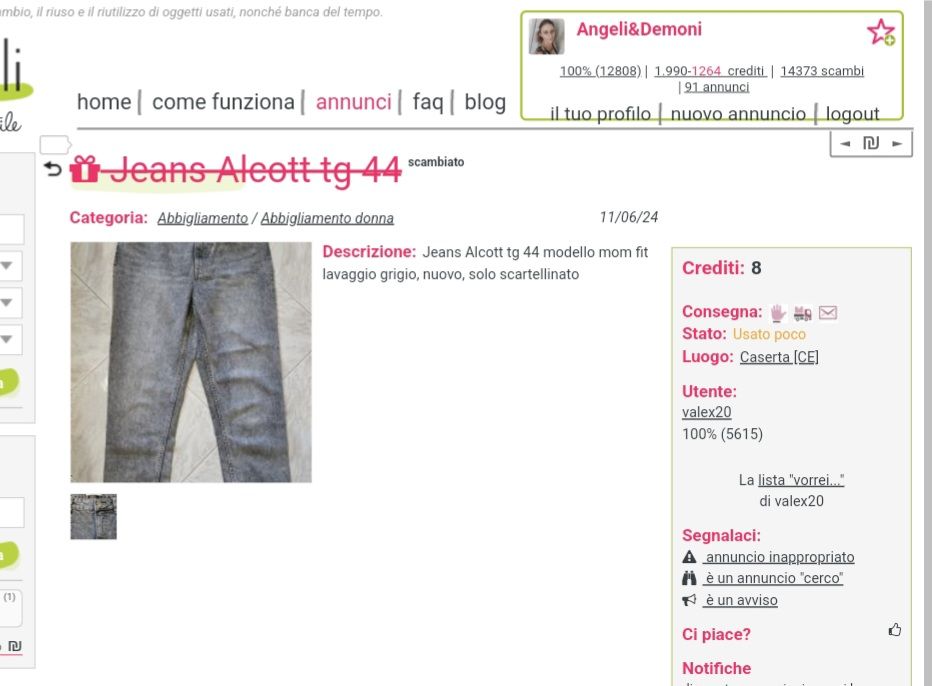
Task: Click the mail envelope delivery icon
Action: coord(828,312)
